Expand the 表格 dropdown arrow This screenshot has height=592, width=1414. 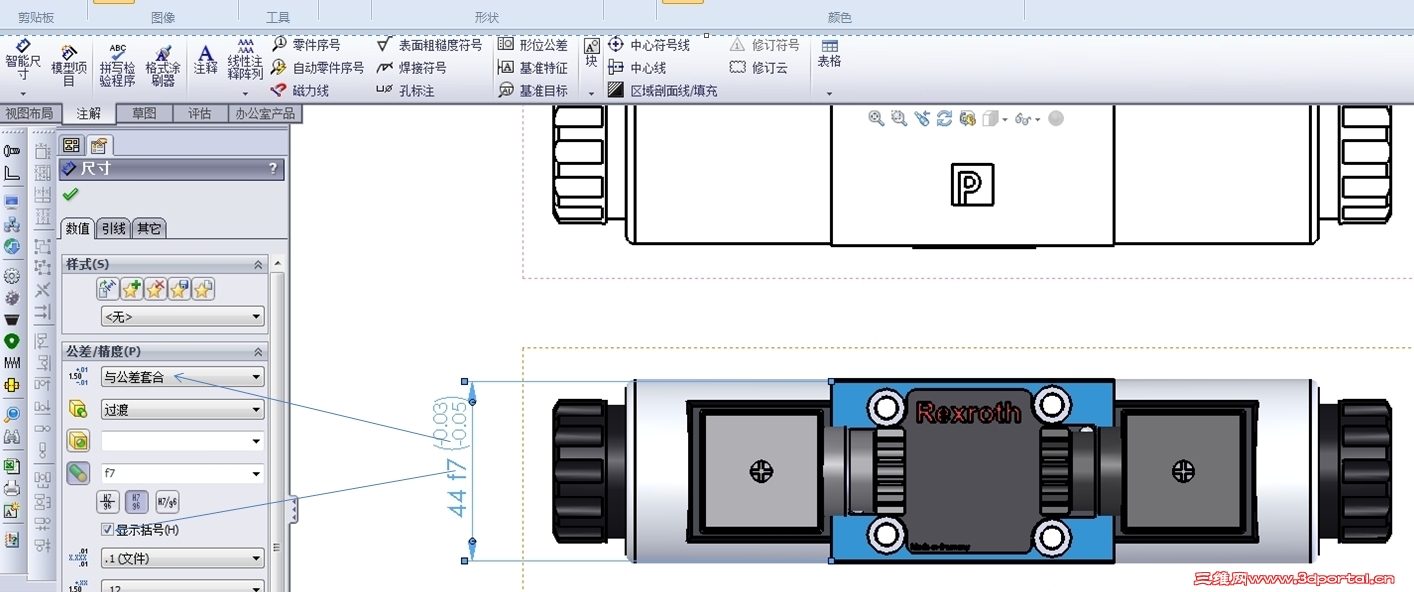tap(829, 93)
